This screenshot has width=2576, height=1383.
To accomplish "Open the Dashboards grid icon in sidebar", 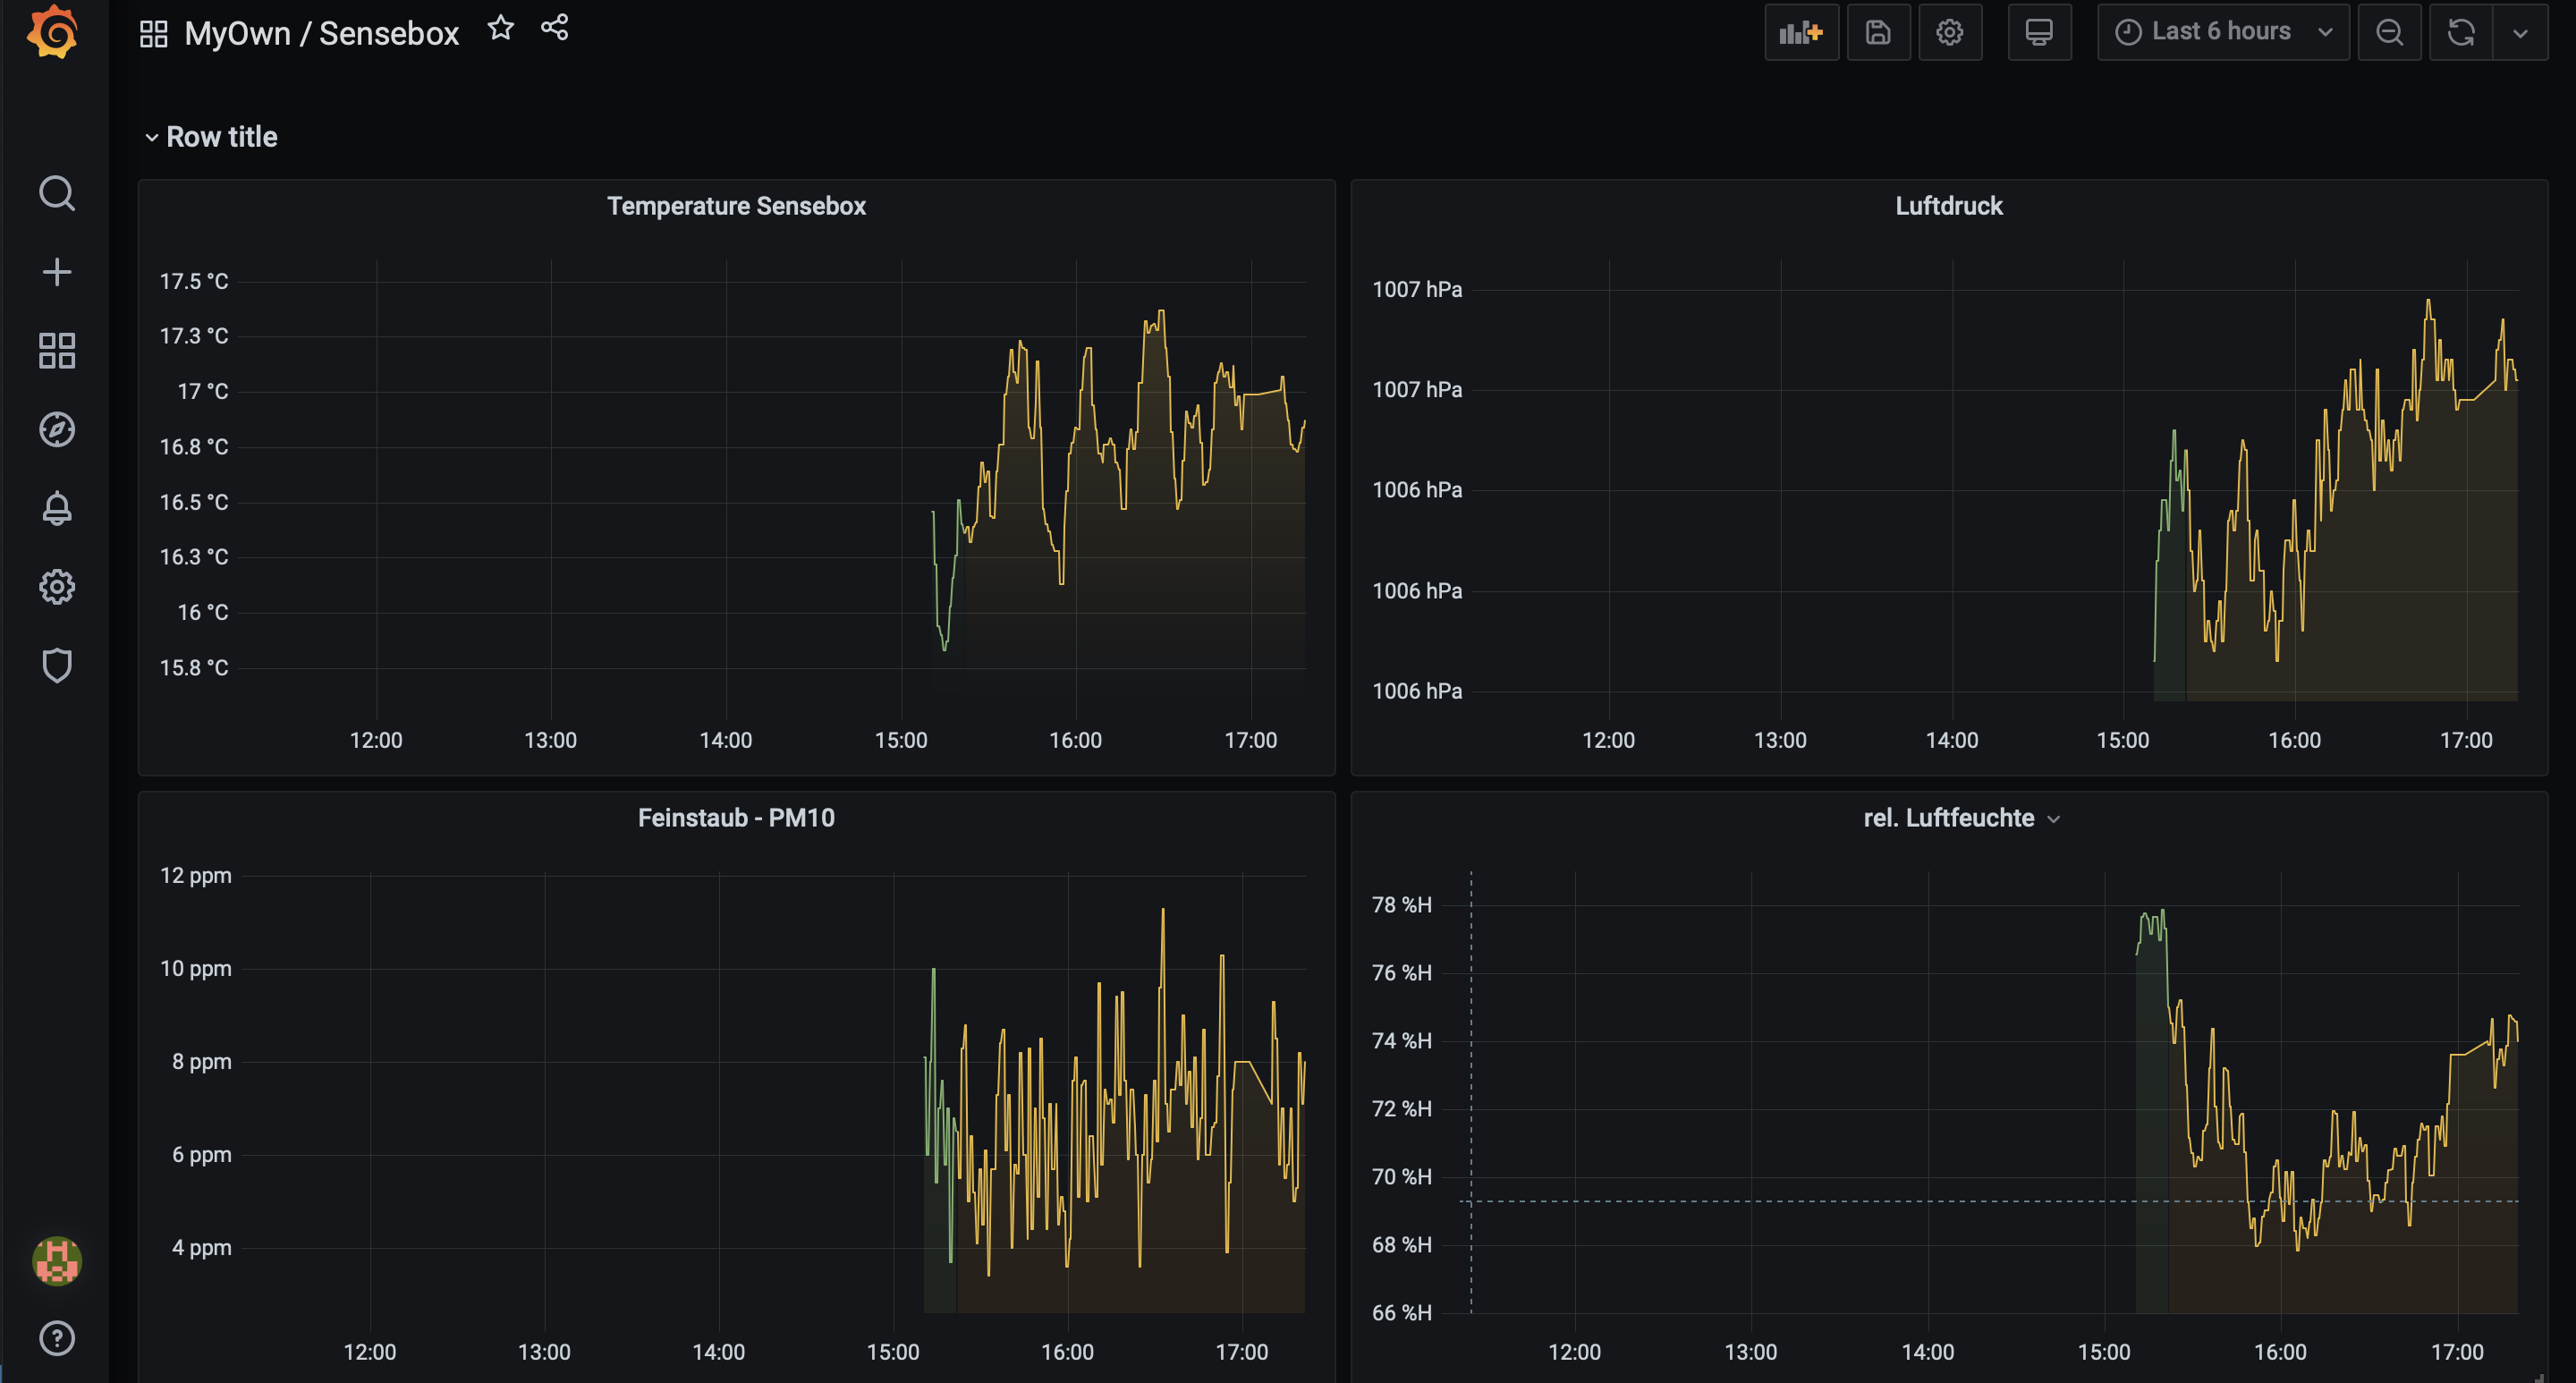I will (57, 351).
